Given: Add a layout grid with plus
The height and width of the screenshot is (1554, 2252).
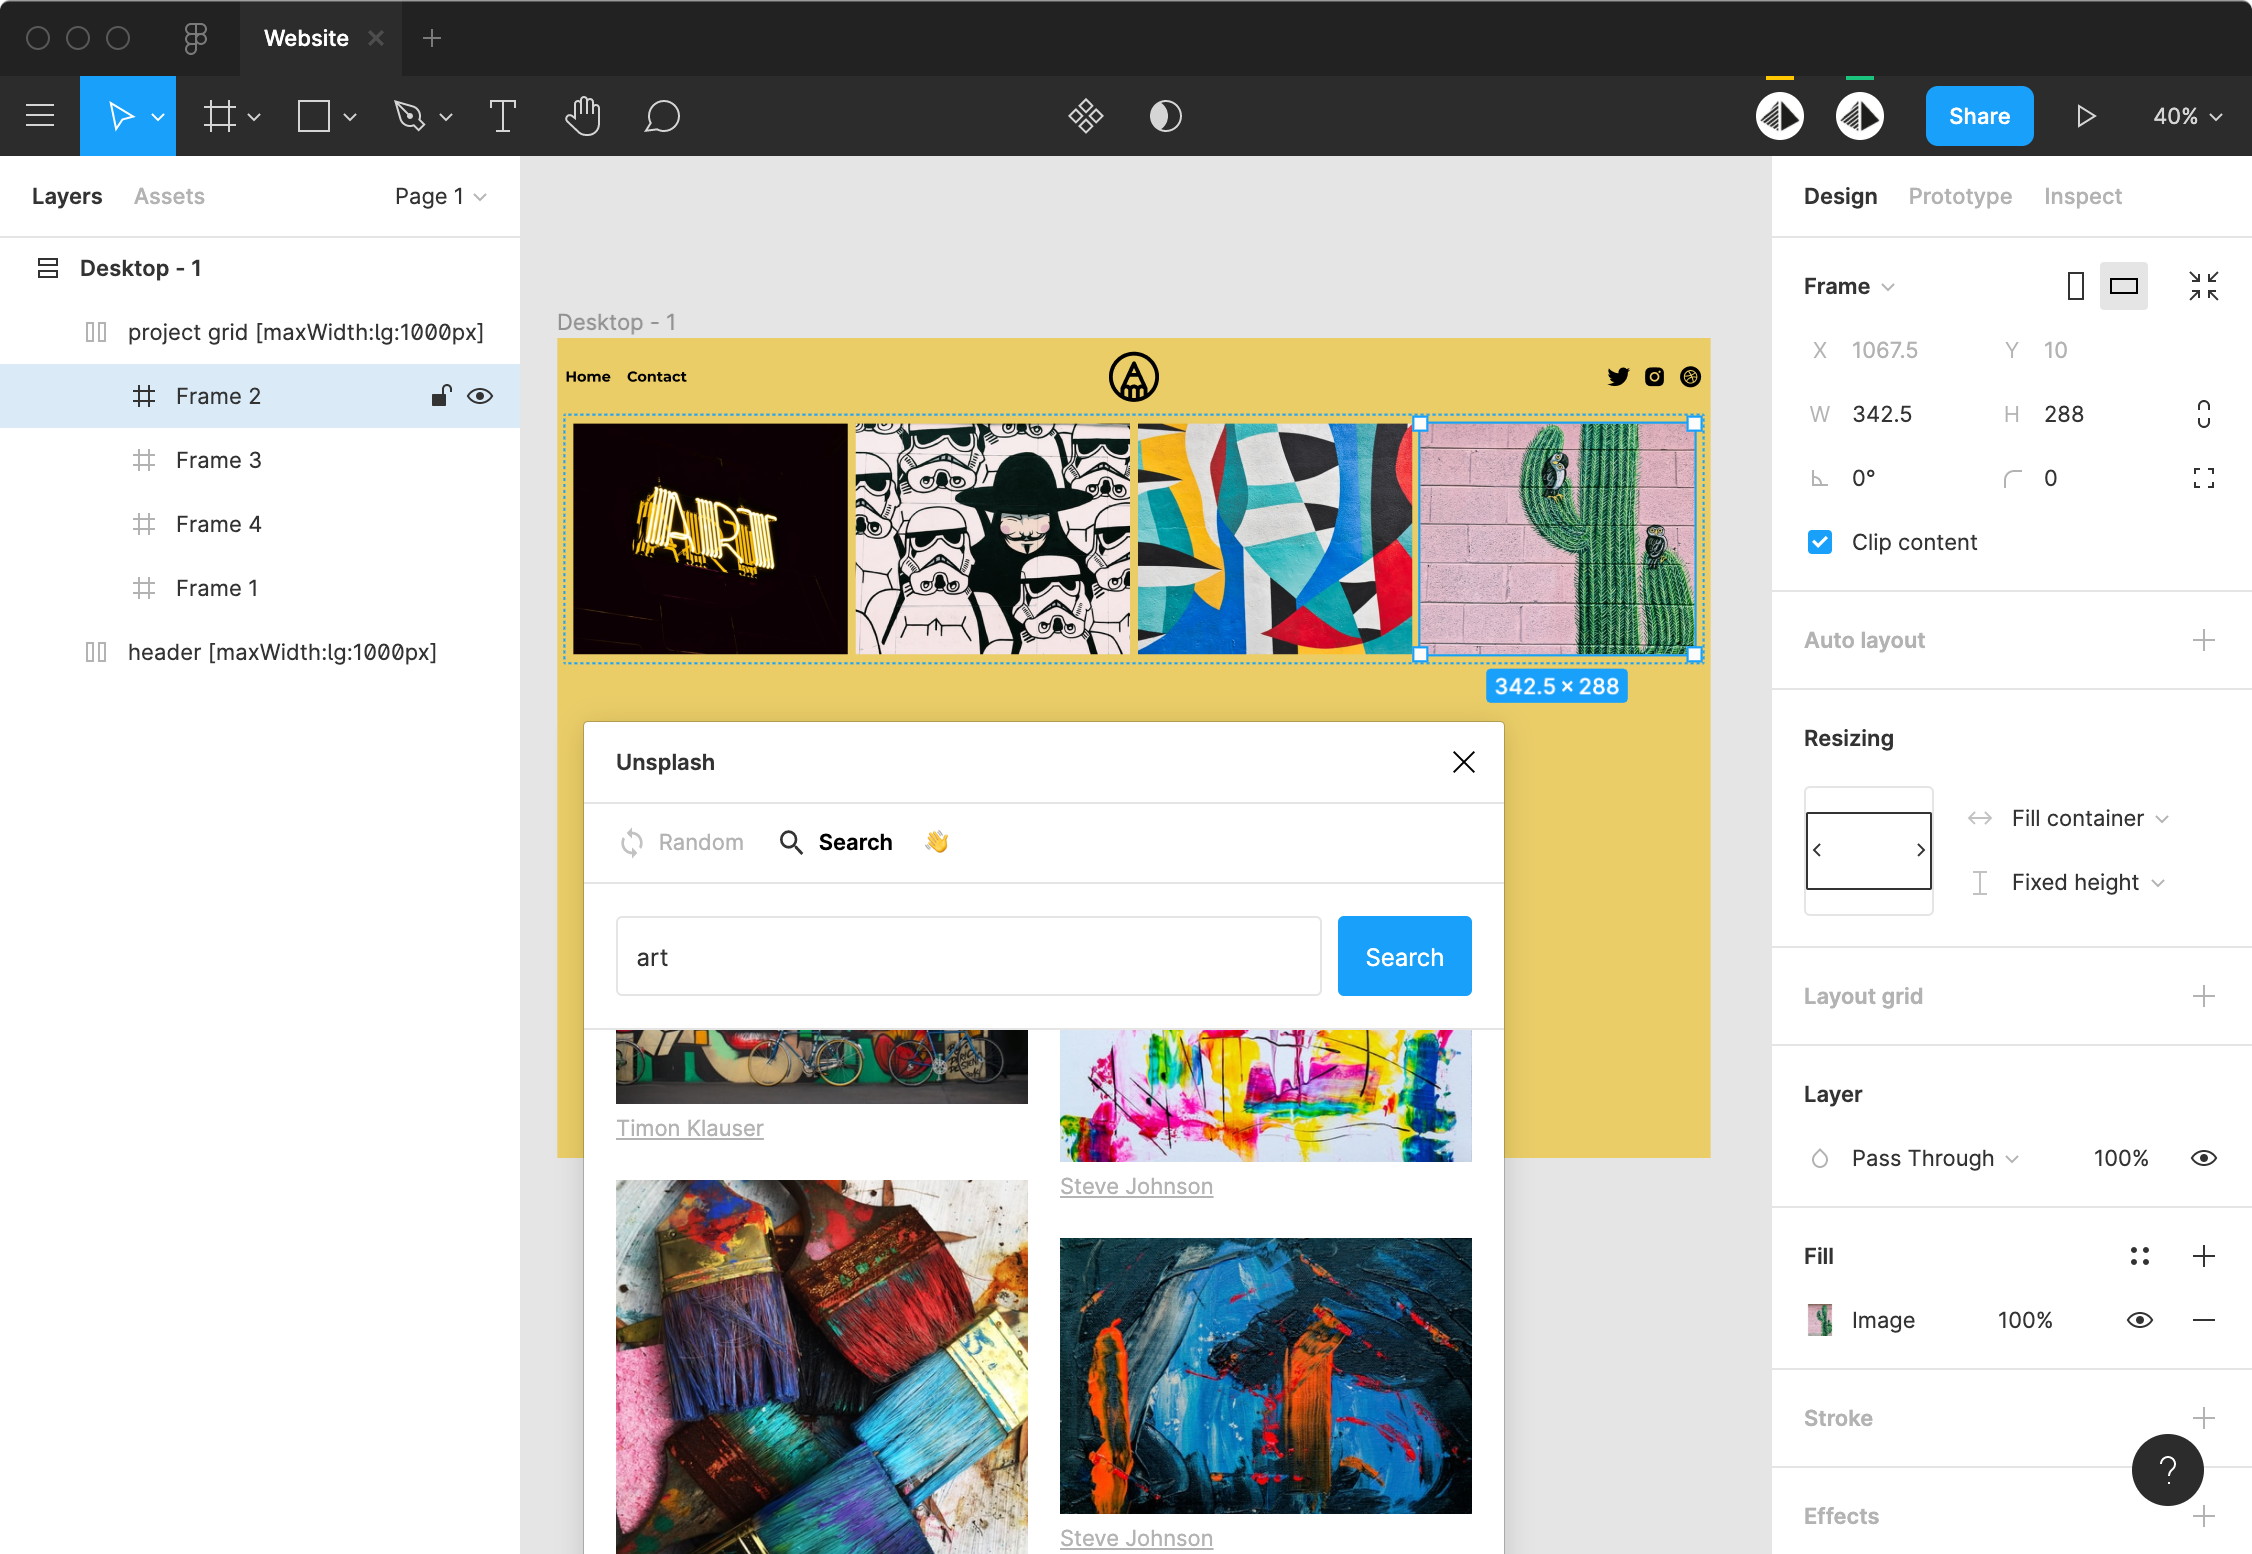Looking at the screenshot, I should coord(2204,996).
